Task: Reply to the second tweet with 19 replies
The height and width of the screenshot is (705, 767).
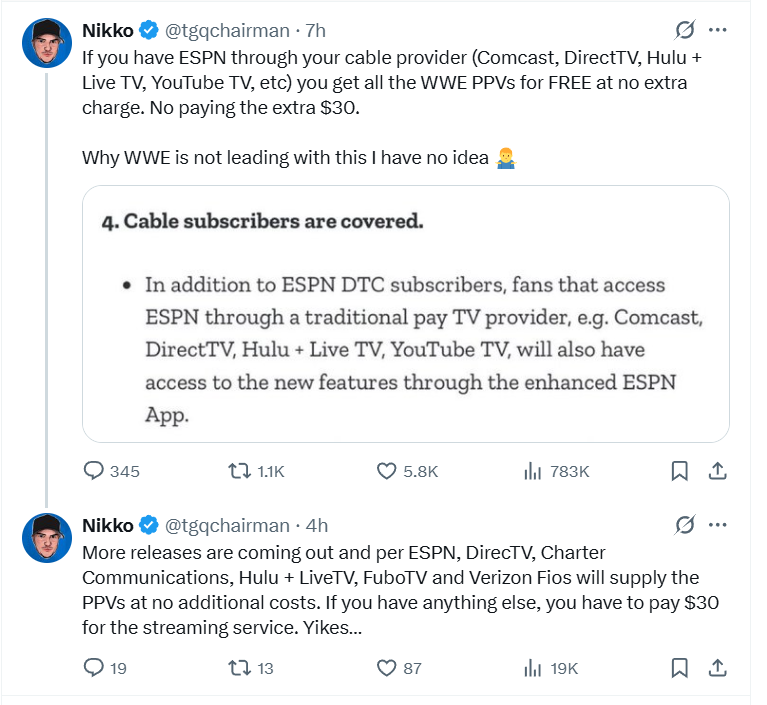Action: click(94, 667)
